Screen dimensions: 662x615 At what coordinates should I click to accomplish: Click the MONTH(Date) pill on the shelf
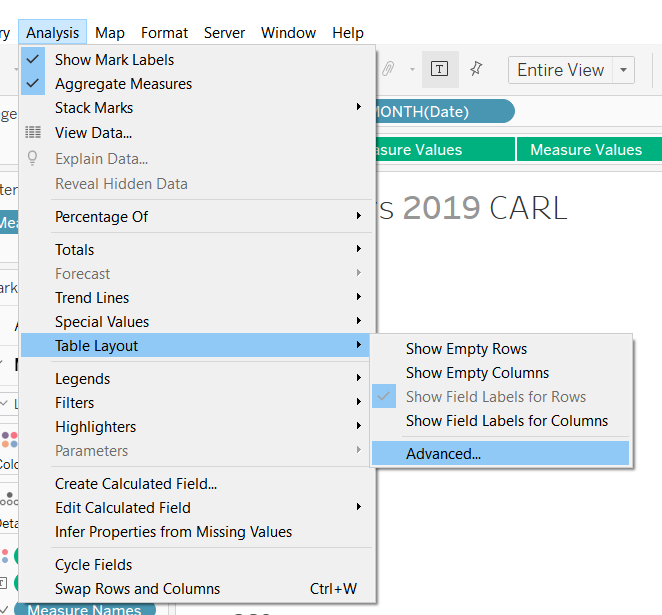pyautogui.click(x=438, y=112)
